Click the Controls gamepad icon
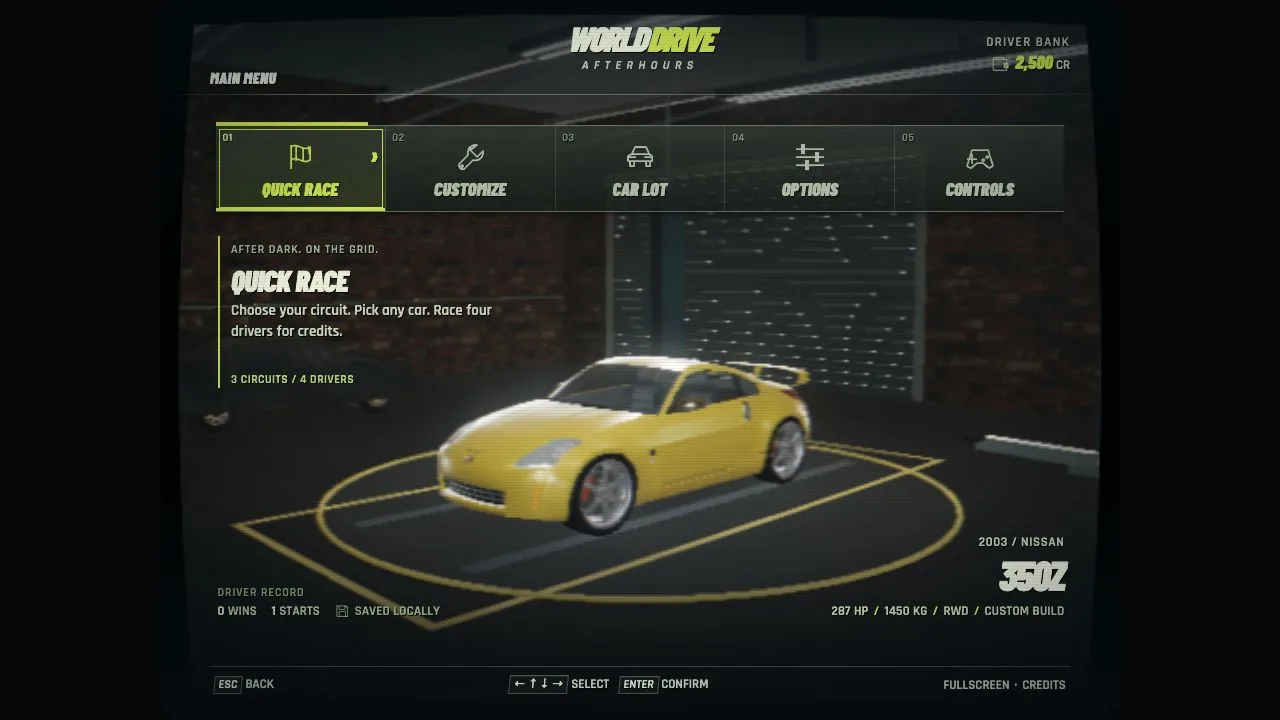 pyautogui.click(x=980, y=158)
